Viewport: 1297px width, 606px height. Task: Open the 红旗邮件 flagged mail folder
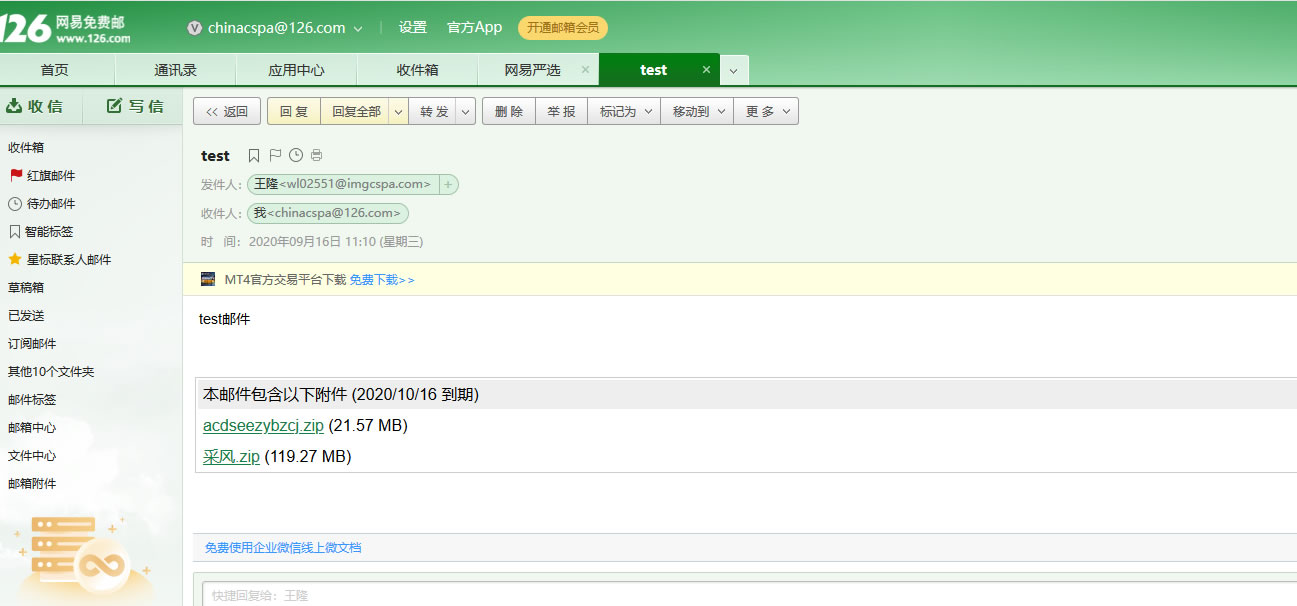pyautogui.click(x=50, y=176)
